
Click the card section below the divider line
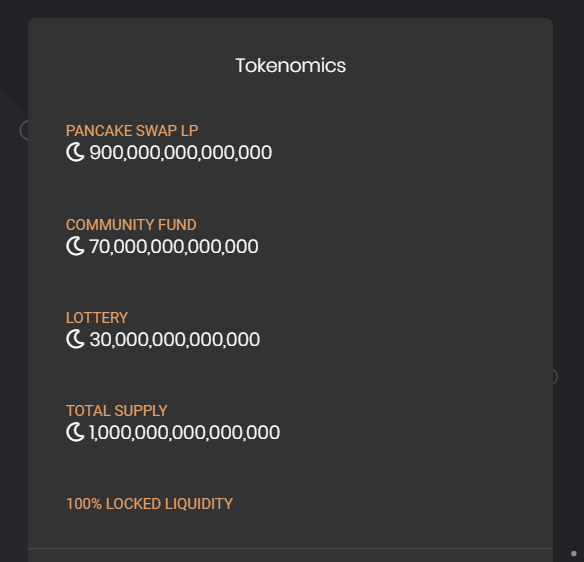pos(291,556)
